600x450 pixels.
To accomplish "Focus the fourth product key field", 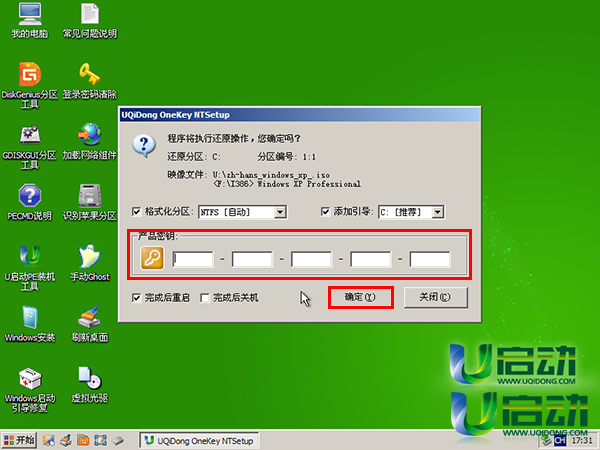I will tap(371, 259).
